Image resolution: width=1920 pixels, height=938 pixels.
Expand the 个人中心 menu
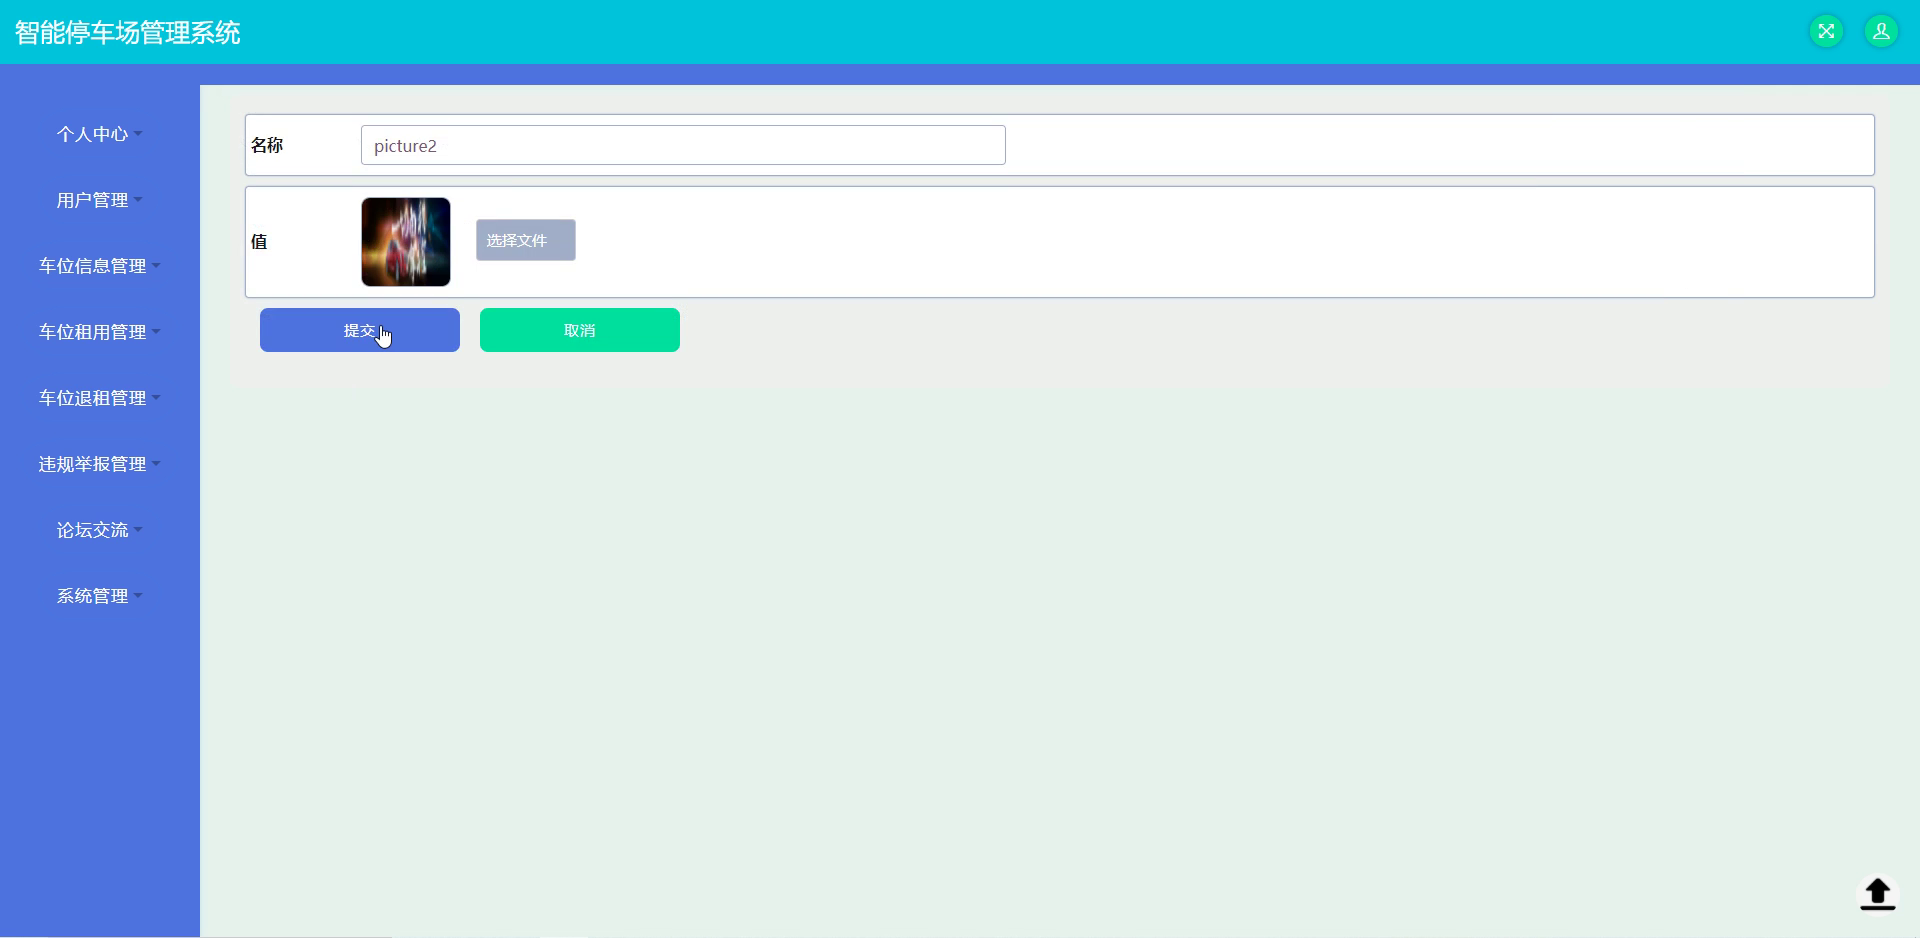[x=100, y=134]
